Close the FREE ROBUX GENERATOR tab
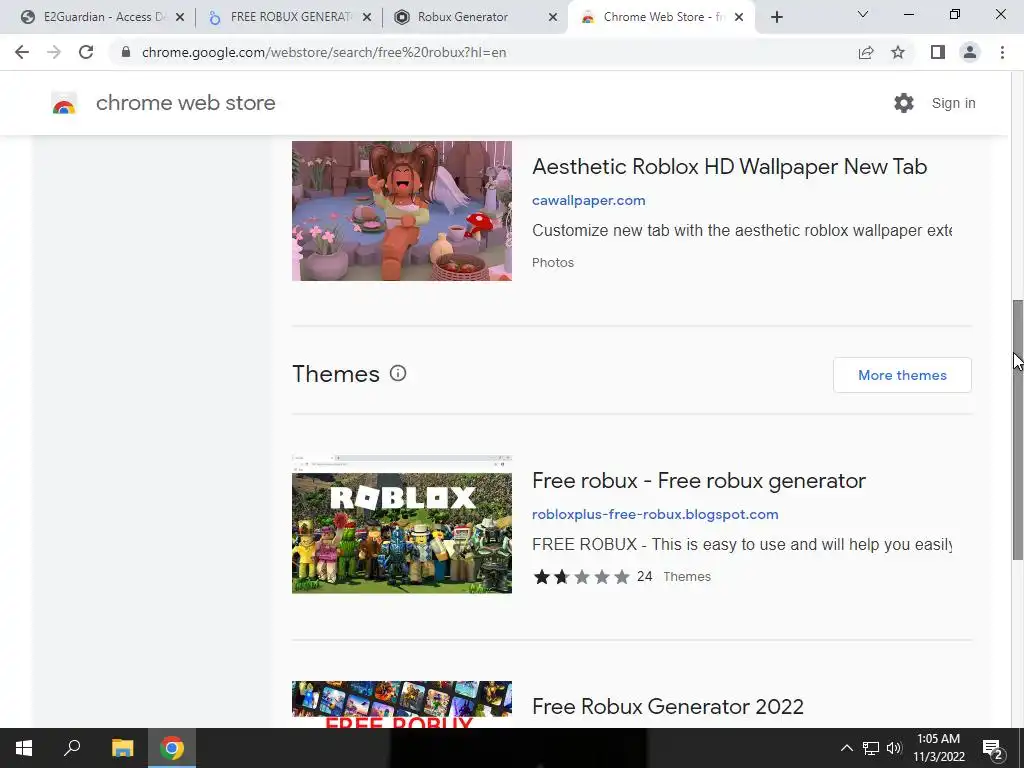Image resolution: width=1024 pixels, height=768 pixels. pos(367,18)
